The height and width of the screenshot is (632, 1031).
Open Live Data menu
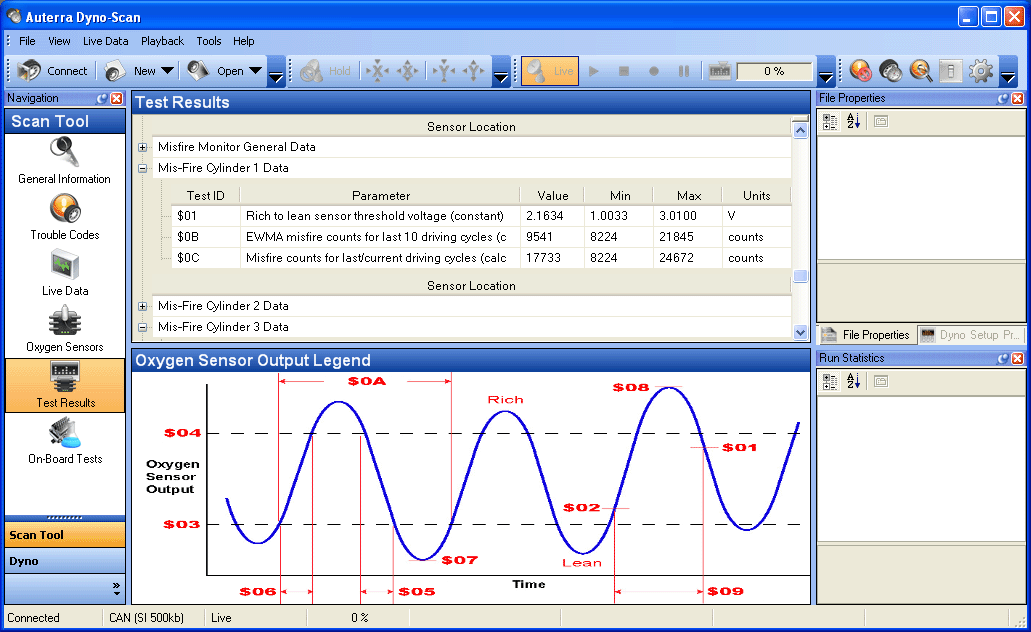click(105, 41)
